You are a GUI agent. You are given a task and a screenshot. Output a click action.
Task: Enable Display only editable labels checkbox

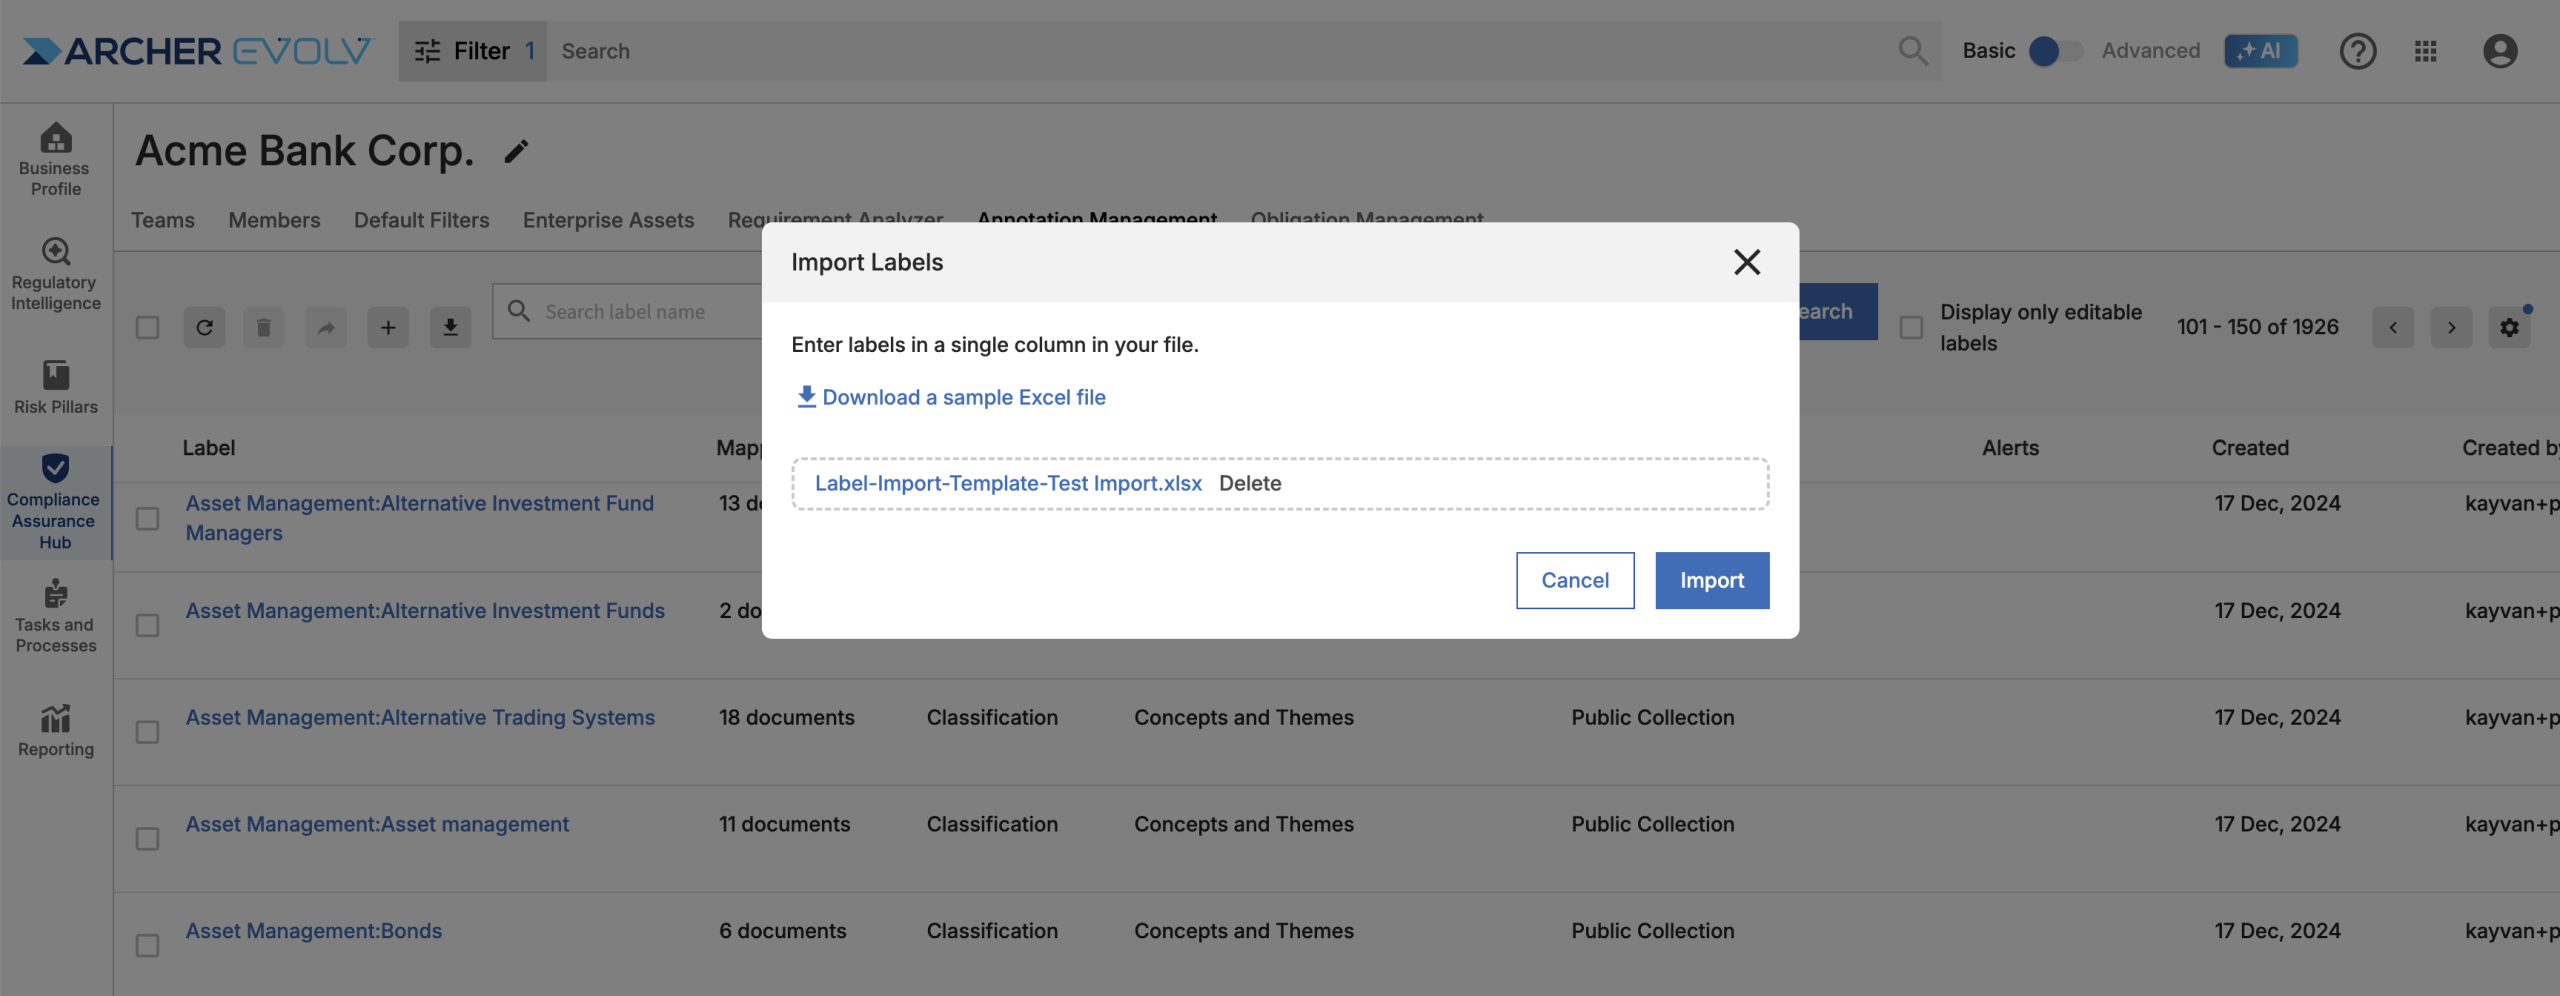(1911, 328)
